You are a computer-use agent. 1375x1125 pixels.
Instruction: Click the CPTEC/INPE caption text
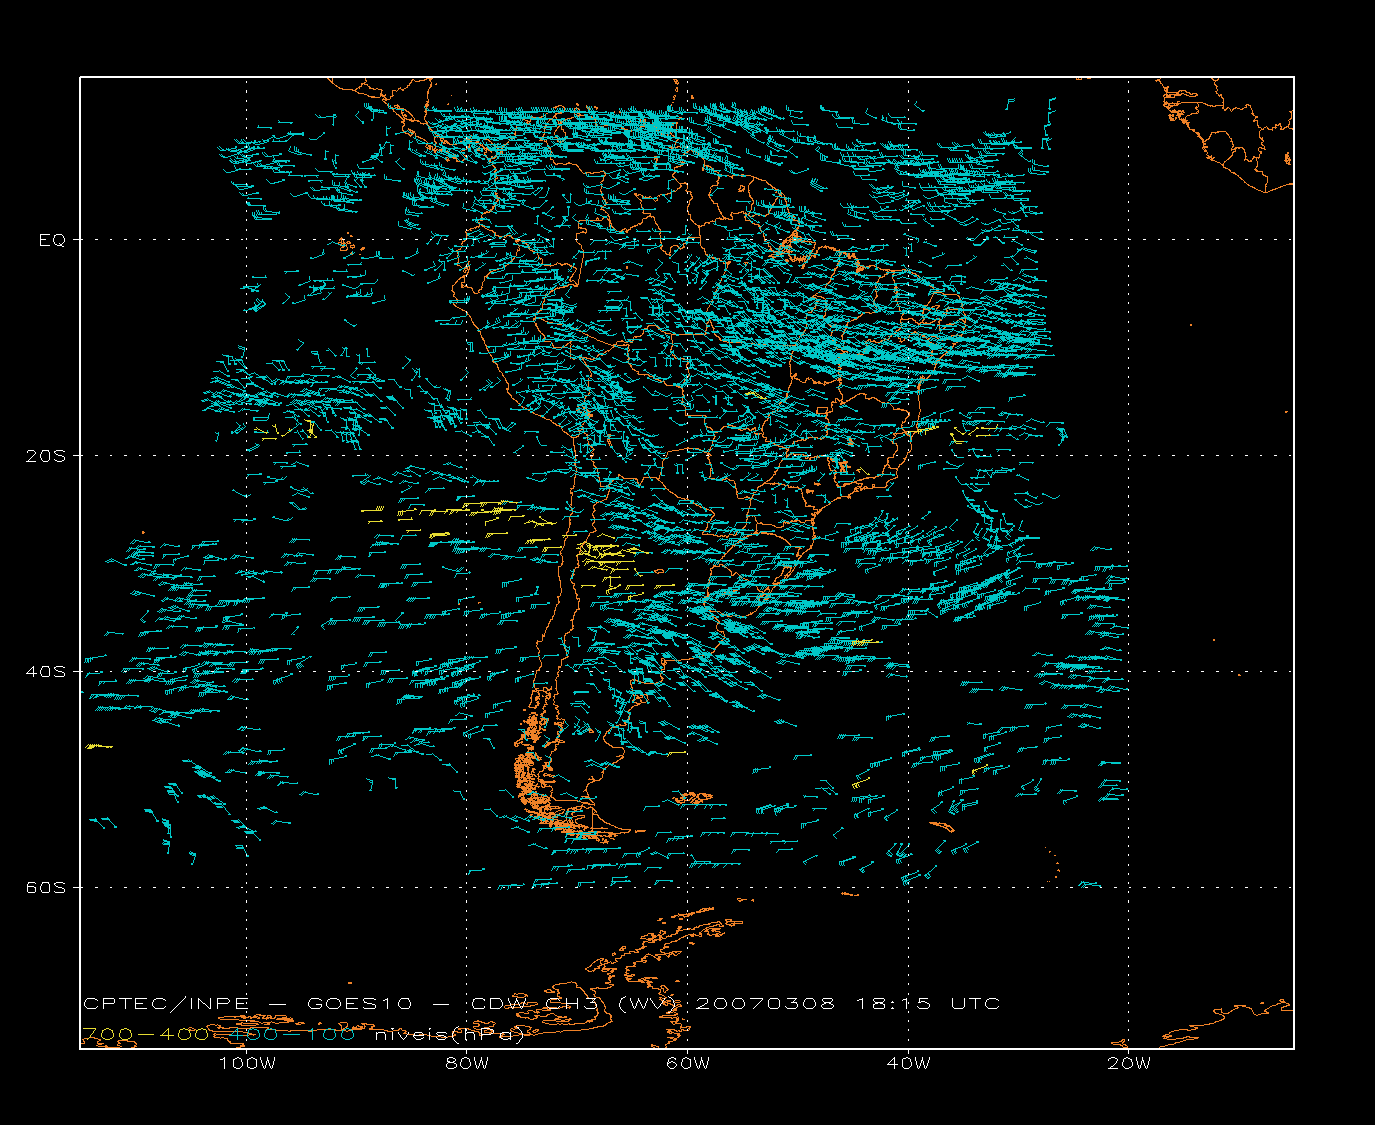(166, 1003)
